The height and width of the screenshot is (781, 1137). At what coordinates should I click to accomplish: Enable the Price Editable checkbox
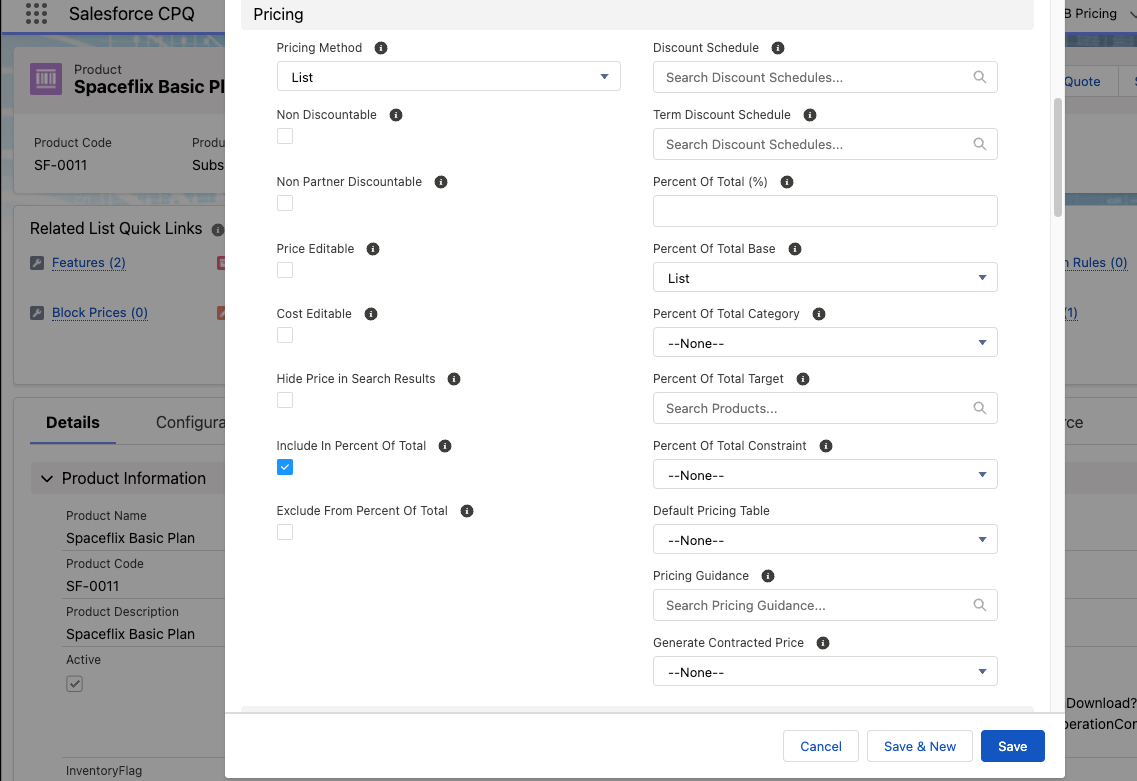tap(285, 270)
